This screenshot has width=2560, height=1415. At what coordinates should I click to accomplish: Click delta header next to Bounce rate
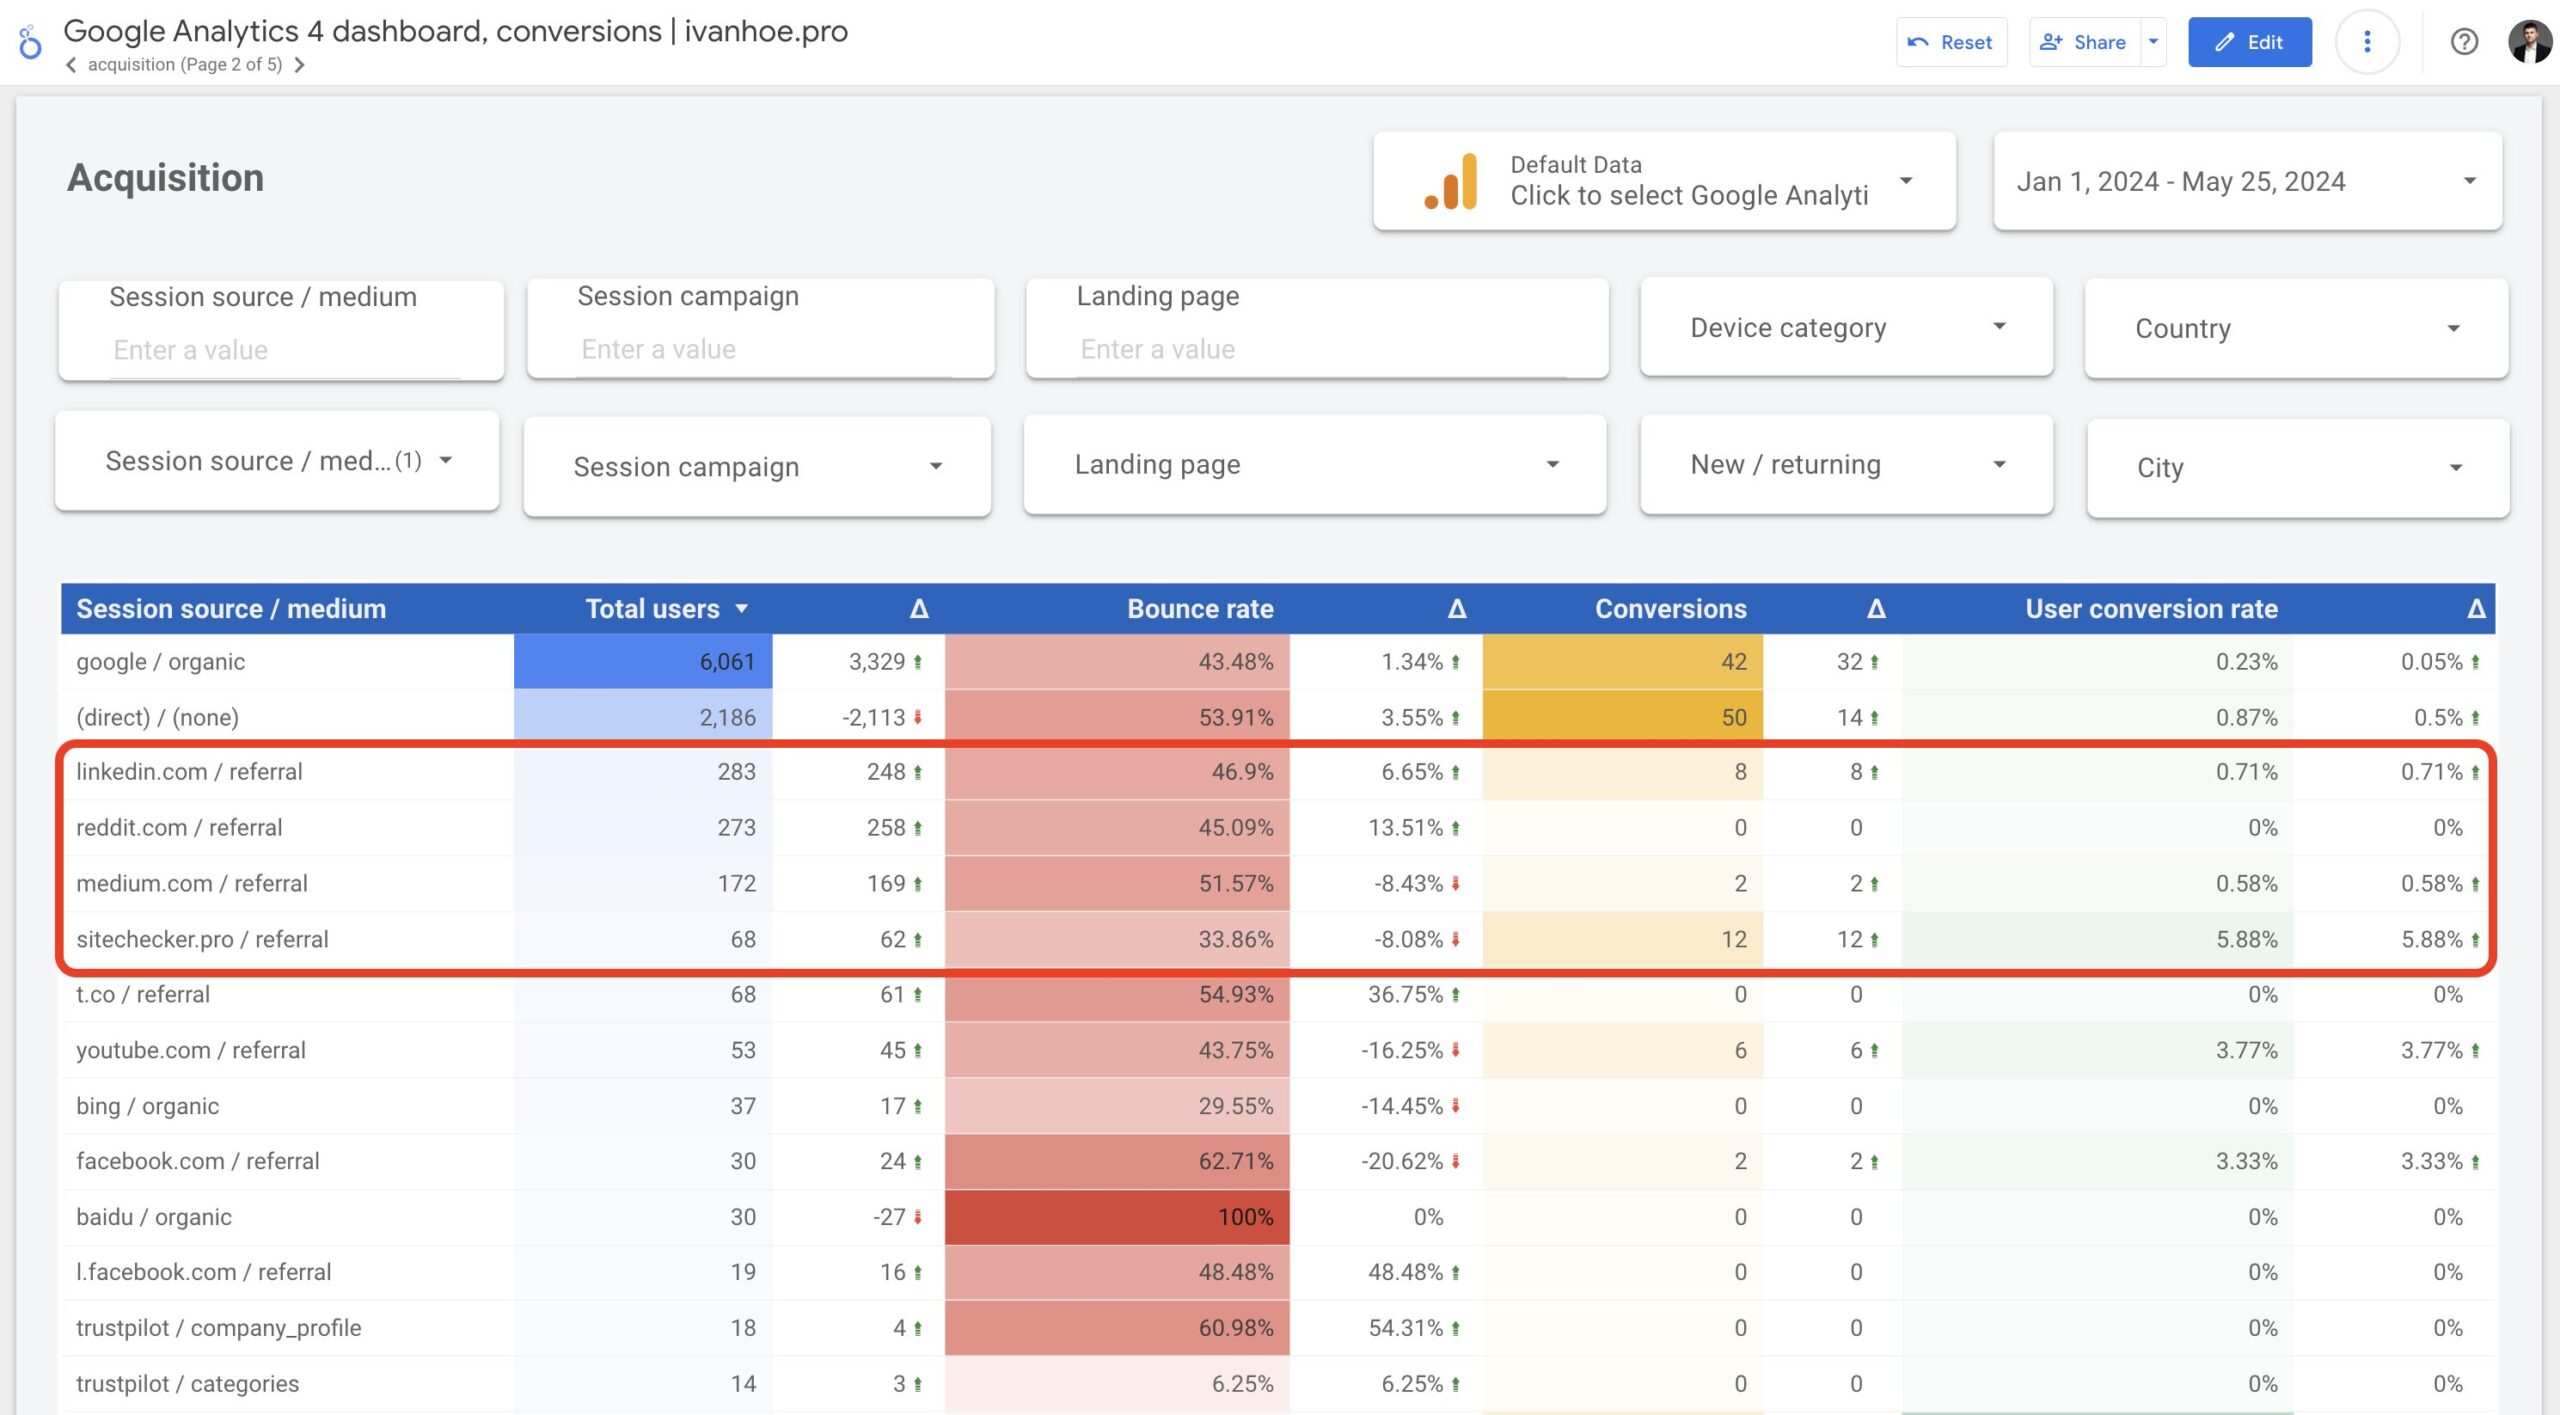[x=1457, y=609]
